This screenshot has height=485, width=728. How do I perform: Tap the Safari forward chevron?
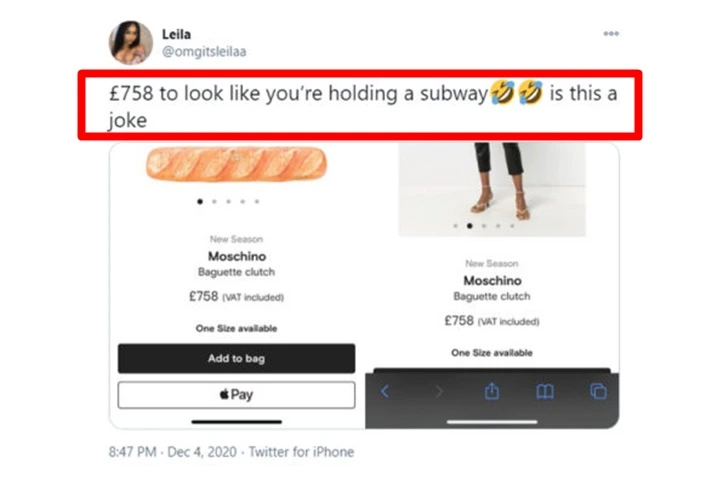(438, 392)
